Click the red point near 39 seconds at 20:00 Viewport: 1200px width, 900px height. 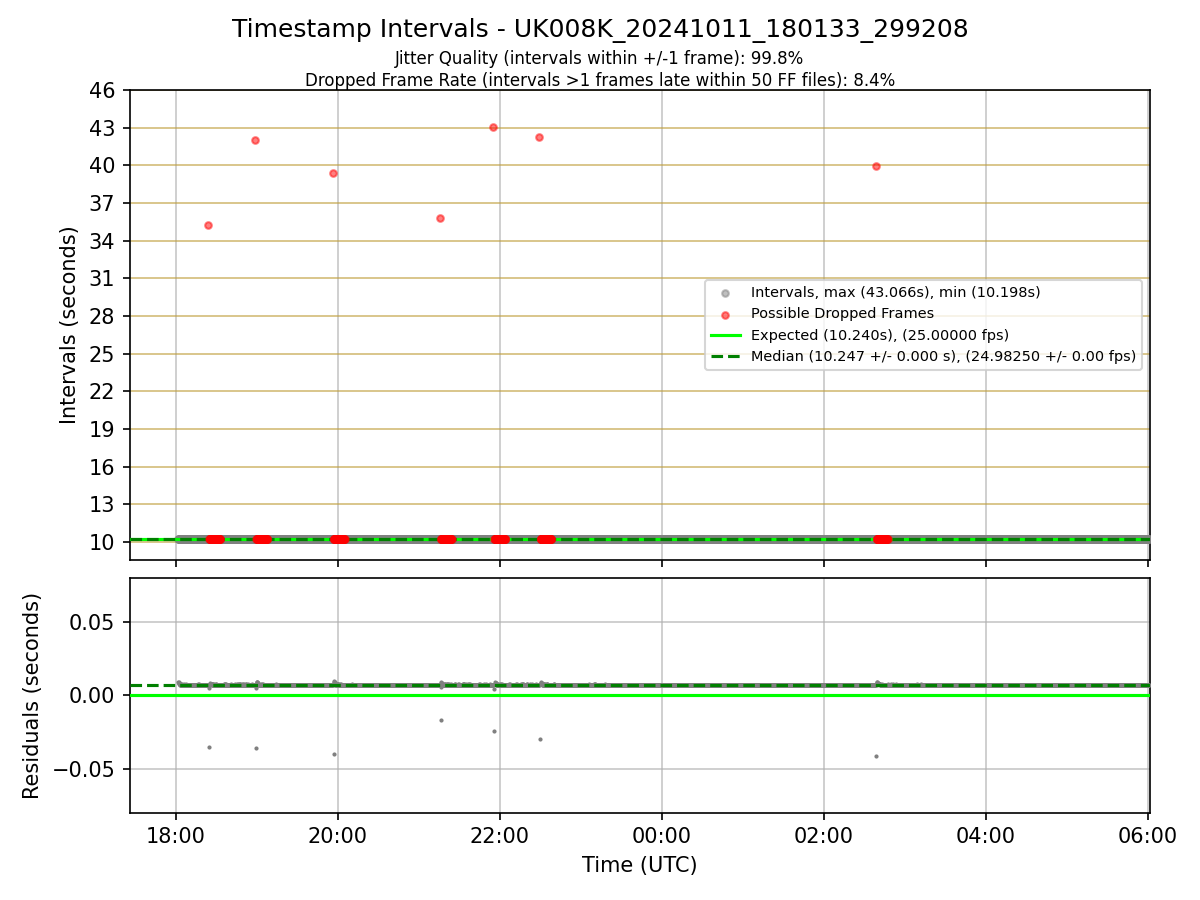(x=333, y=173)
